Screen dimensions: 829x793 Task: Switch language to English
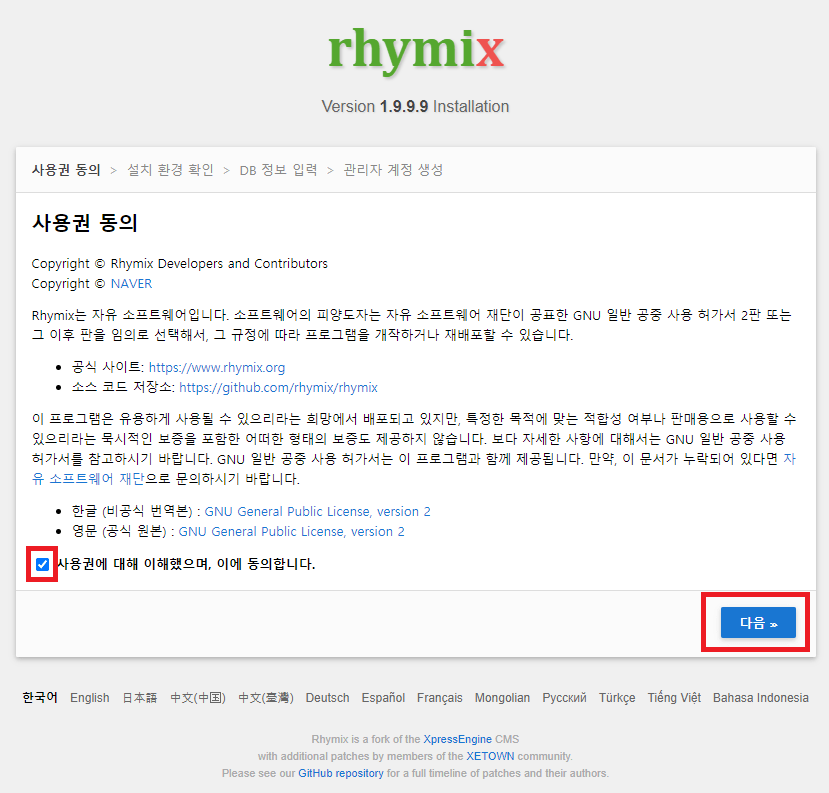click(90, 697)
